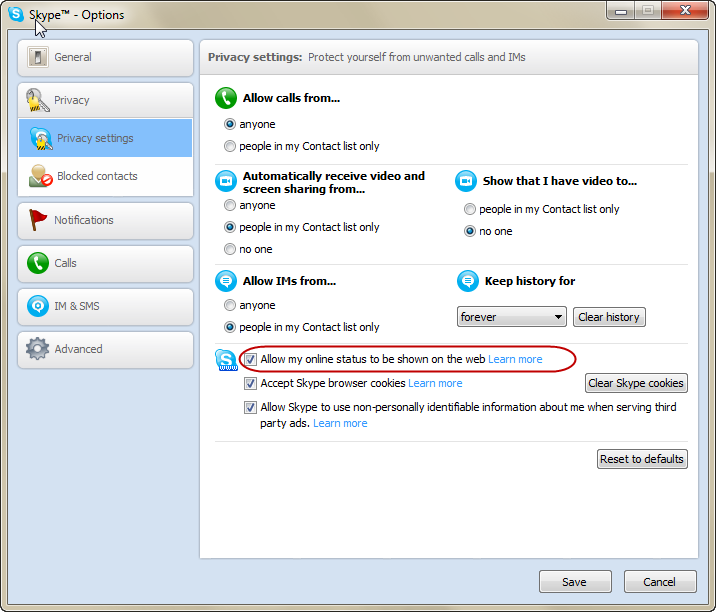Click the red Notifications flag icon
This screenshot has width=716, height=612.
click(x=37, y=220)
